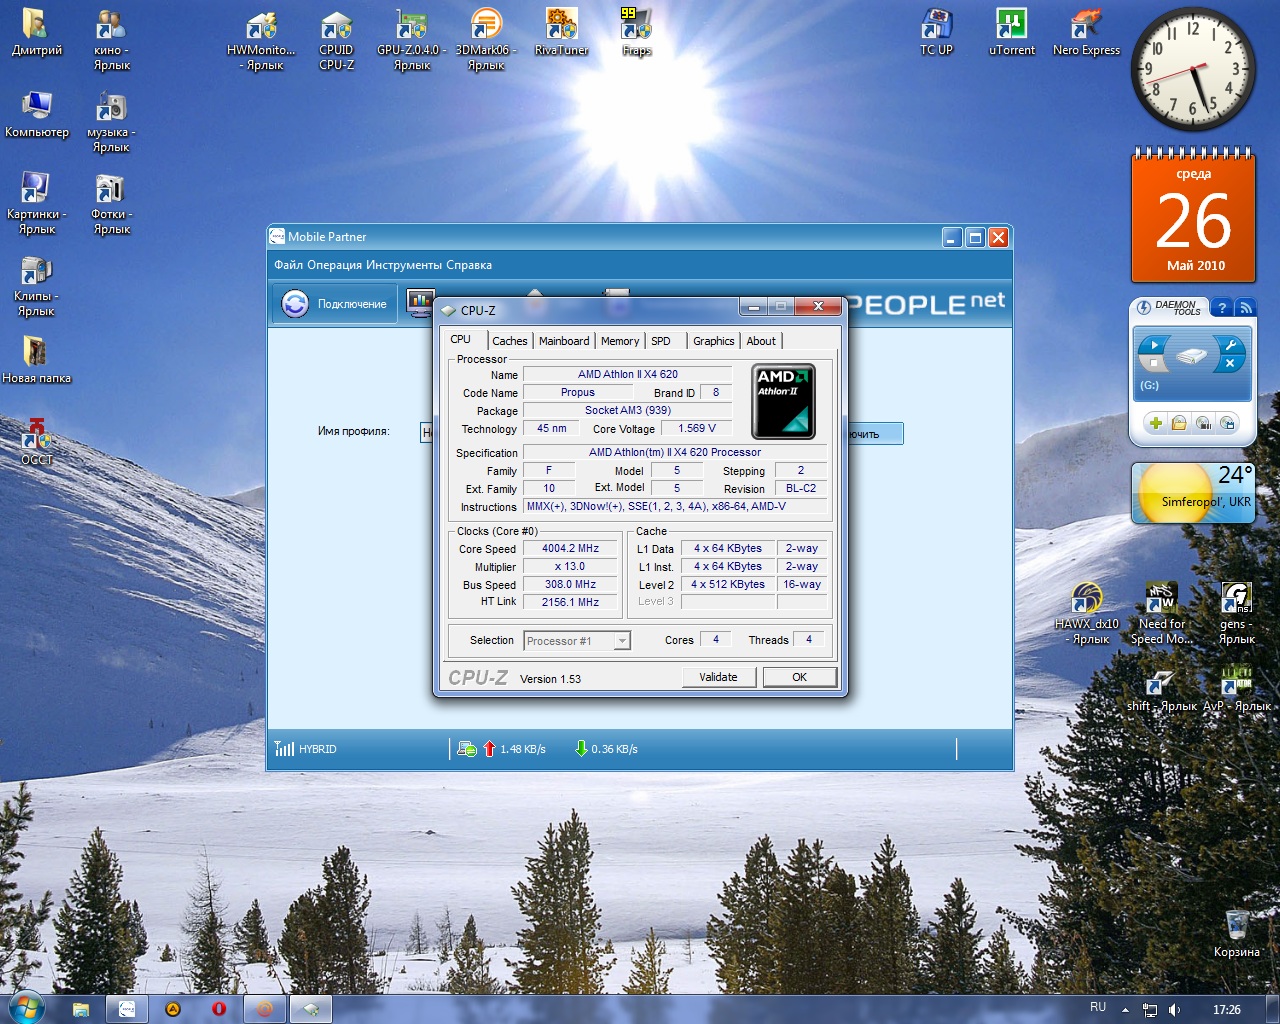
Task: Click the analog clock gadget
Action: [1193, 70]
